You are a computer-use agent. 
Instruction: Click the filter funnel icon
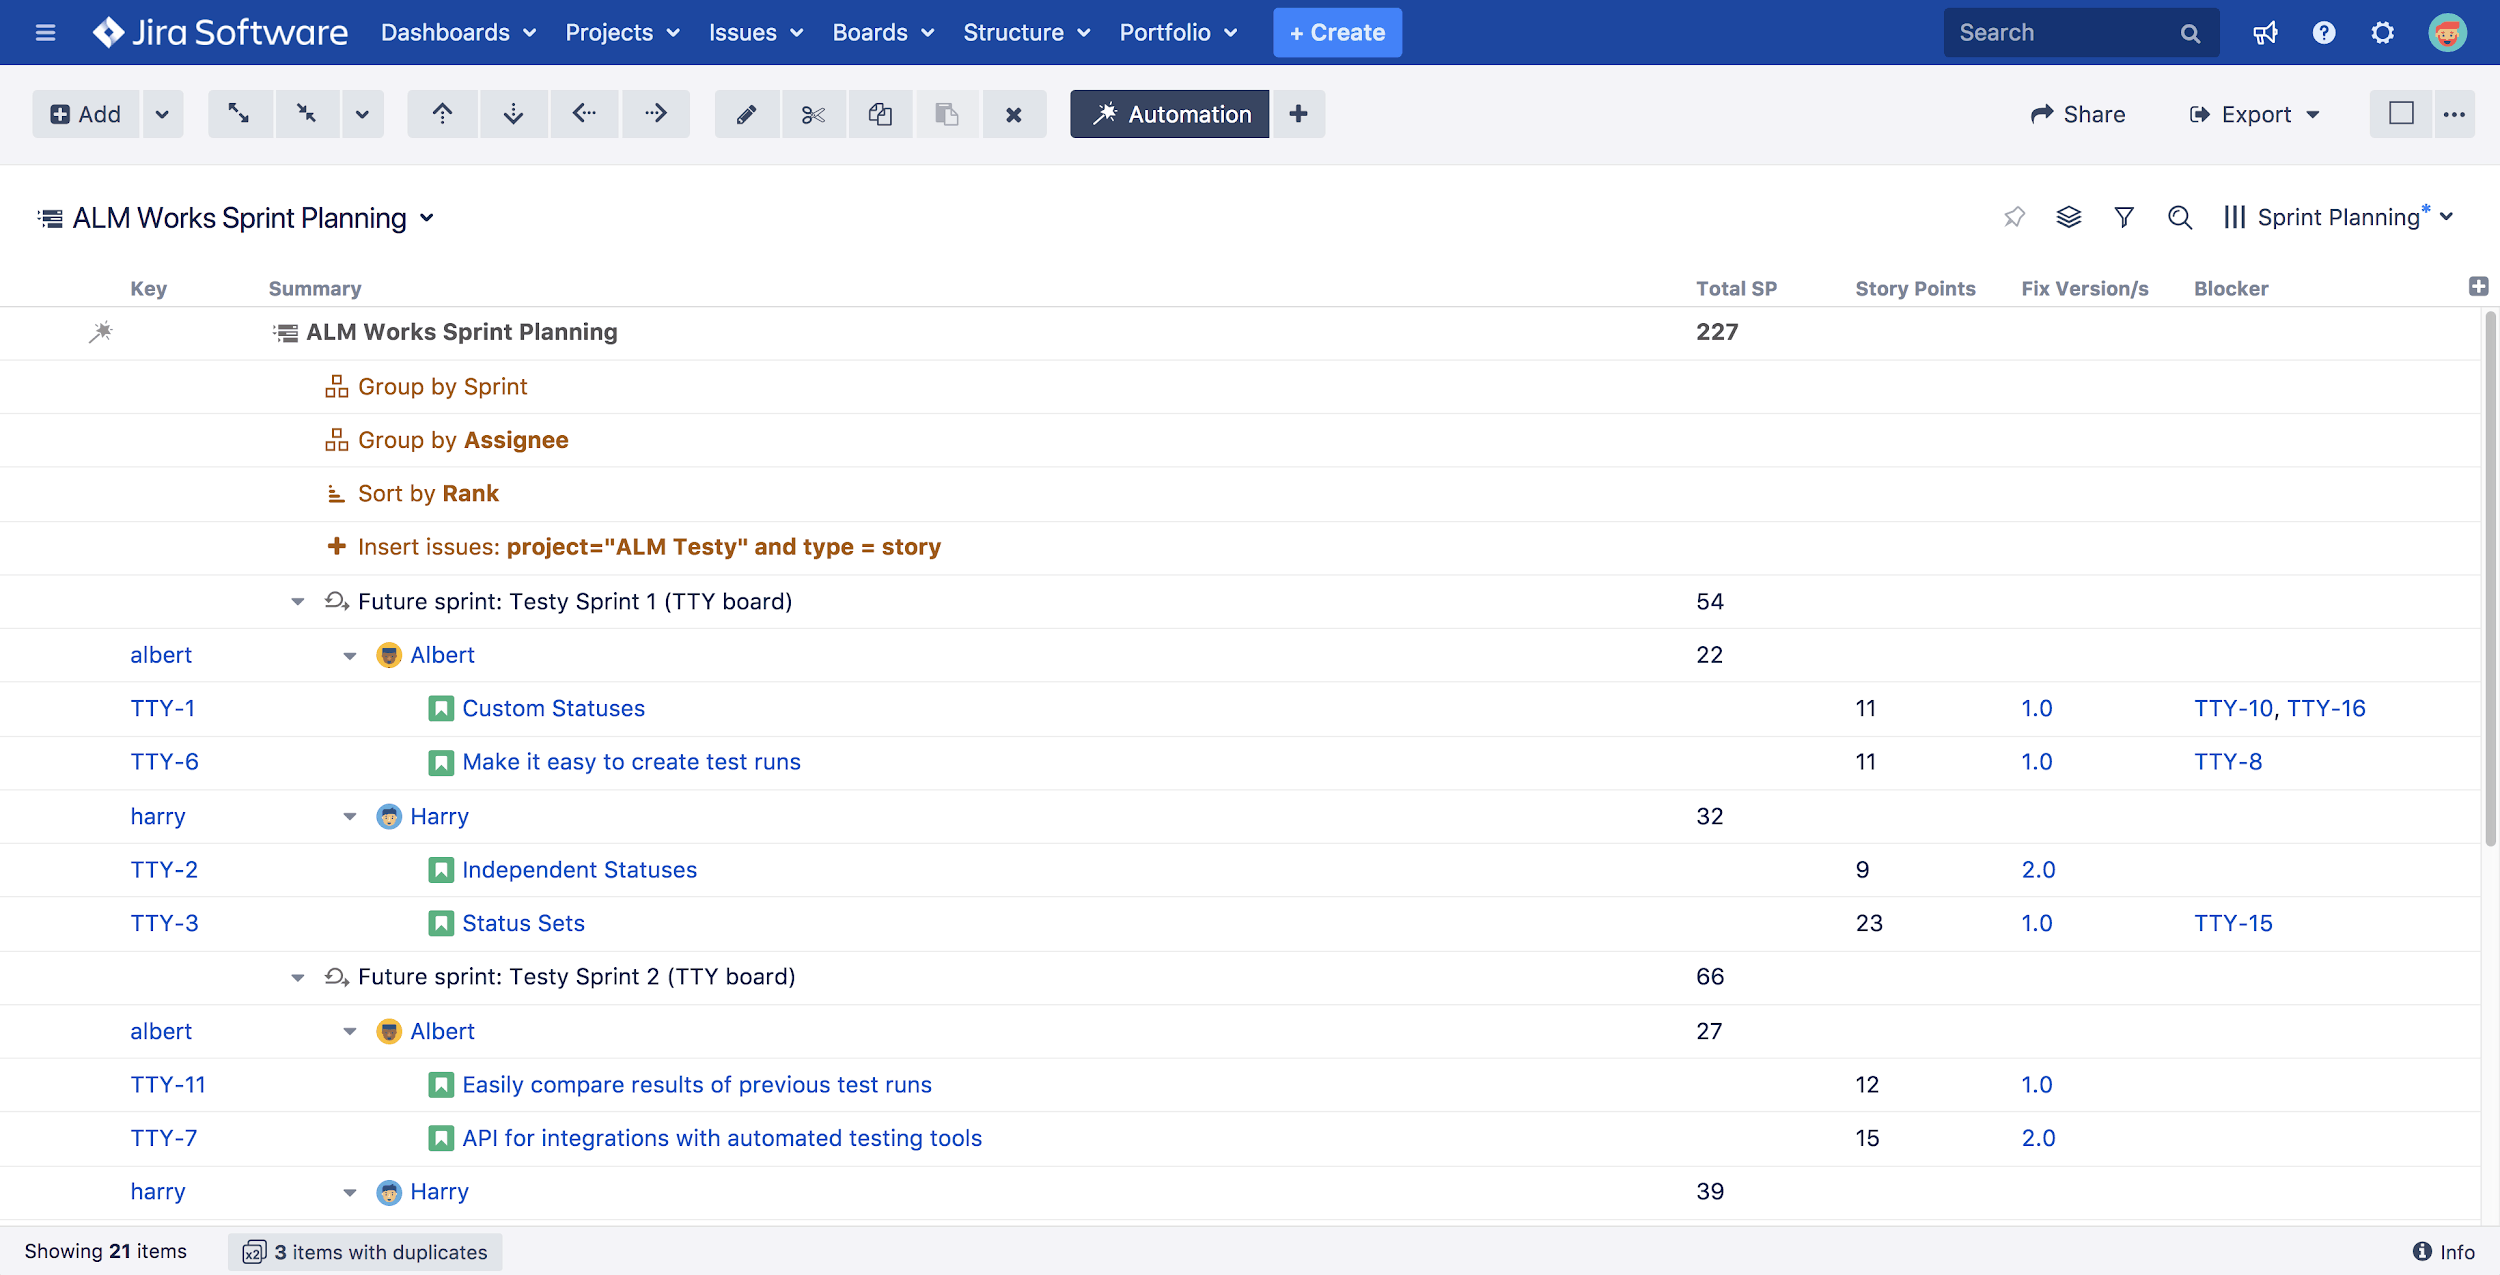[x=2124, y=217]
